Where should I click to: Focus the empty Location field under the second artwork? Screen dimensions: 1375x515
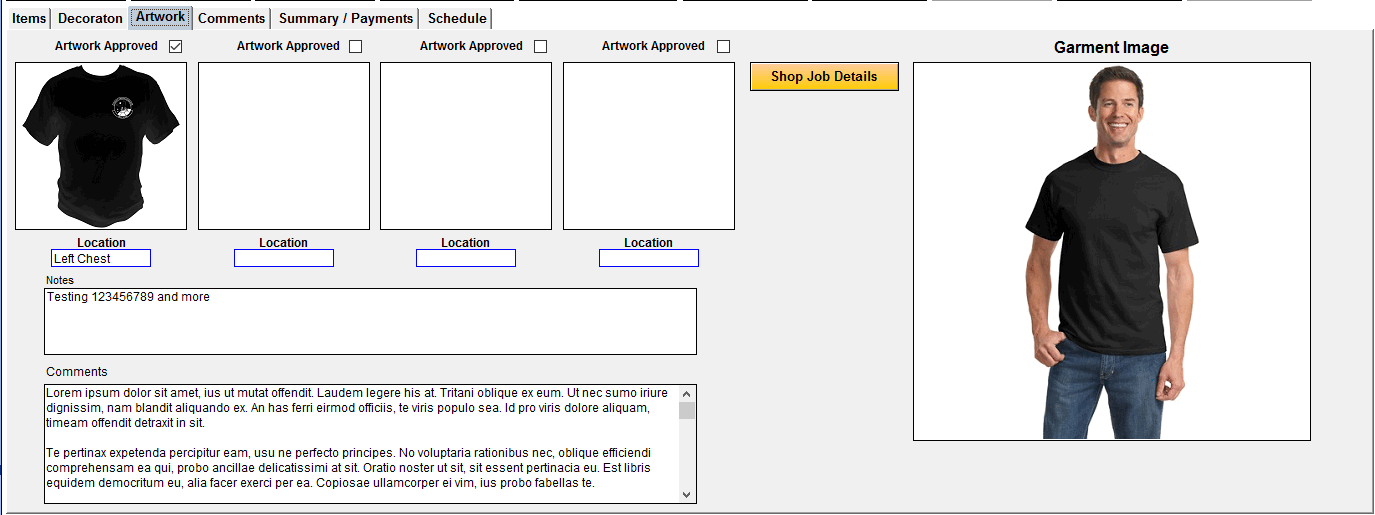284,259
